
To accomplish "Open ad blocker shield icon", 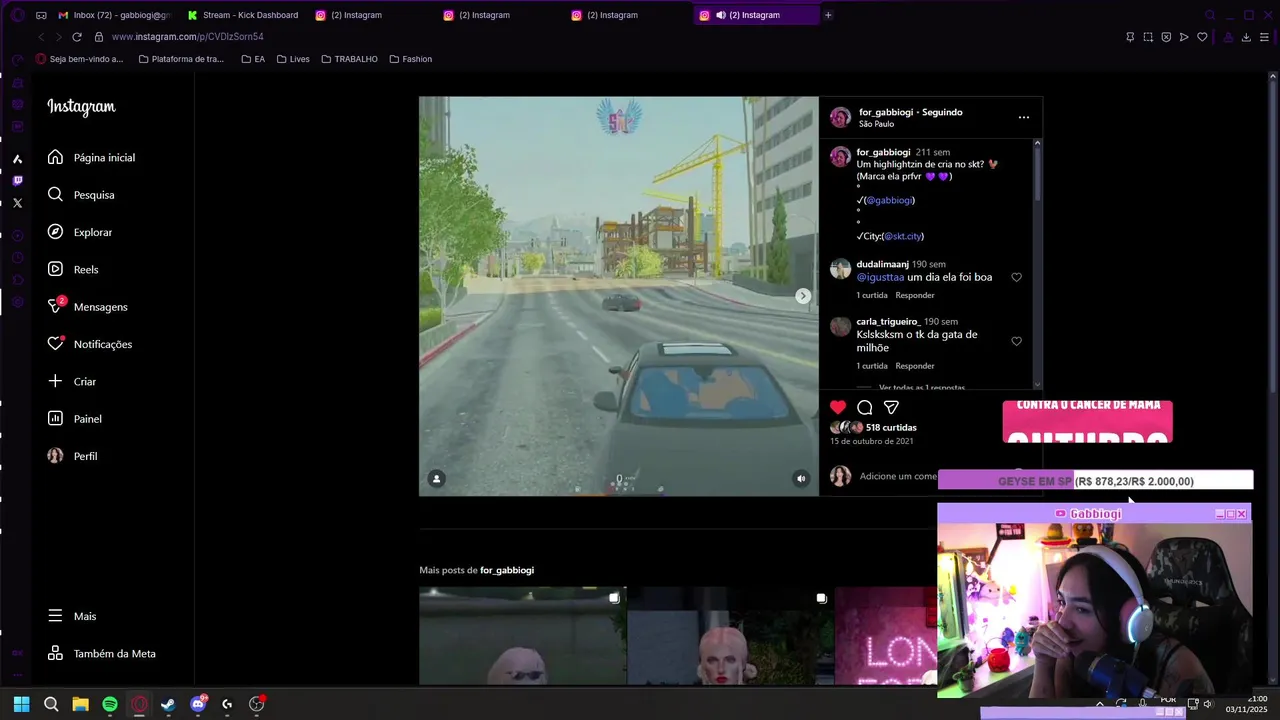I will coord(1166,37).
